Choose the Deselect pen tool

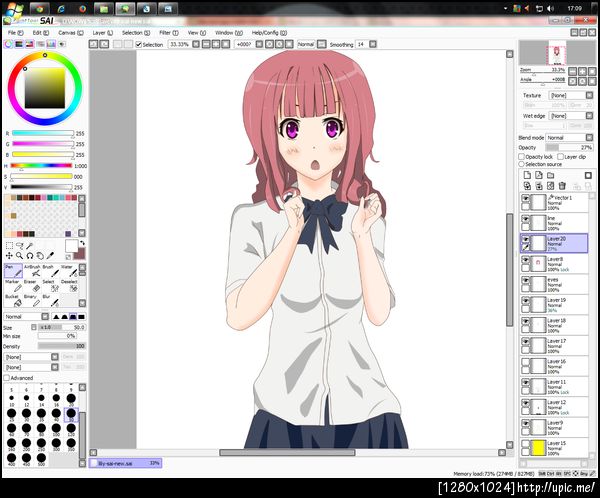(x=69, y=286)
